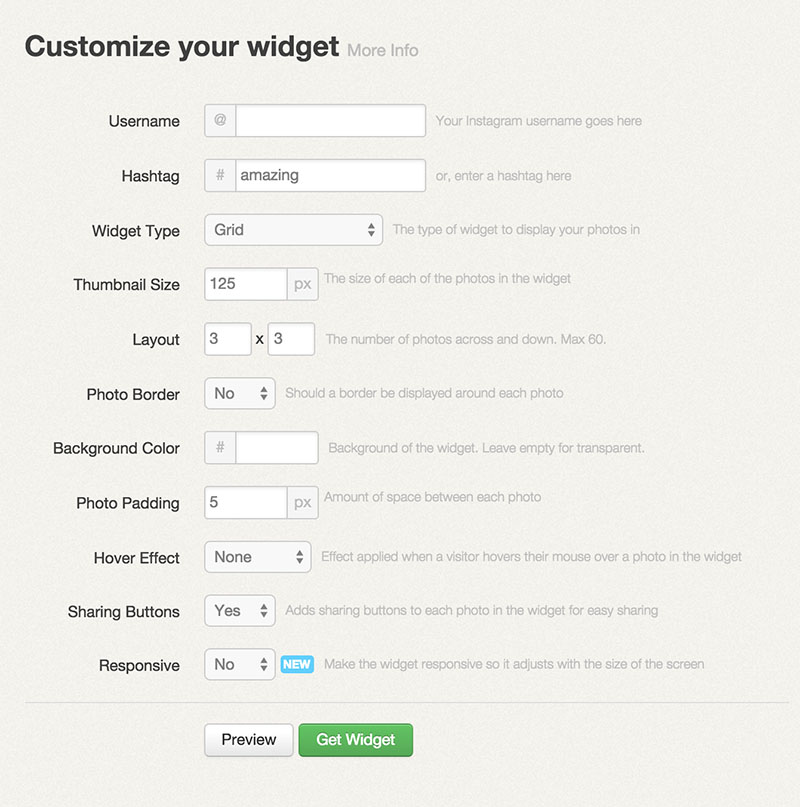The height and width of the screenshot is (807, 800).
Task: Click the px suffix of Thumbnail Size
Action: [303, 284]
